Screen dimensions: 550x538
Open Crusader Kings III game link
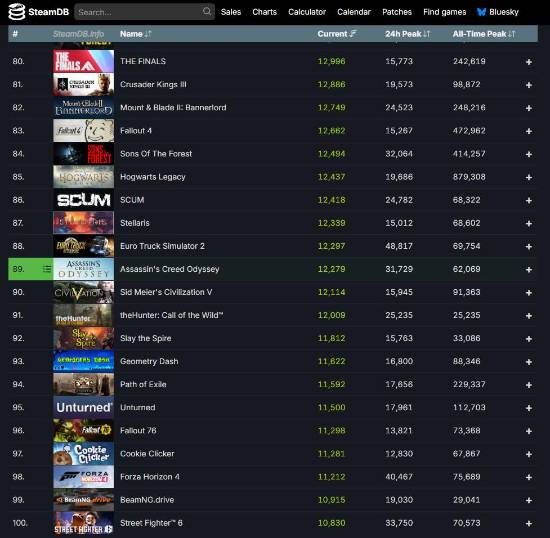[x=153, y=85]
